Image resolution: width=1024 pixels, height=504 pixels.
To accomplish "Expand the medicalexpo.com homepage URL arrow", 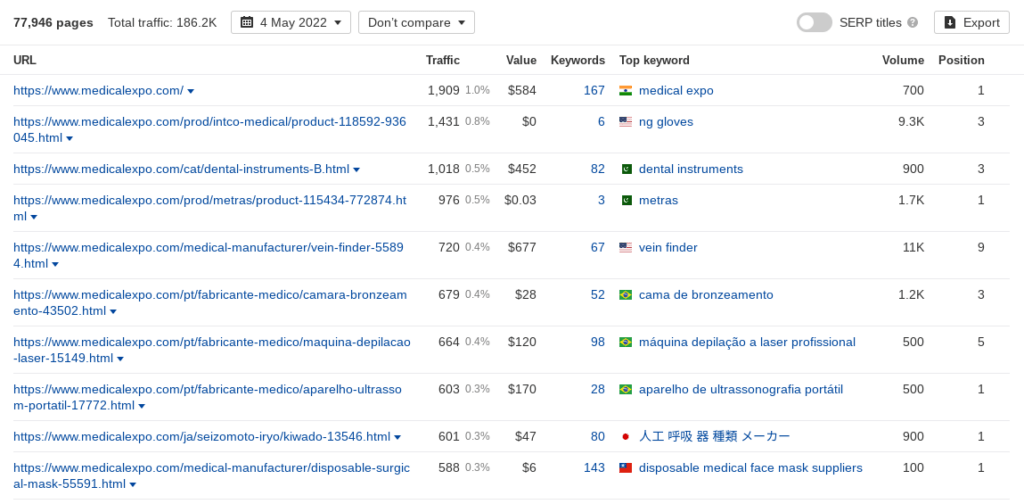I will [191, 91].
